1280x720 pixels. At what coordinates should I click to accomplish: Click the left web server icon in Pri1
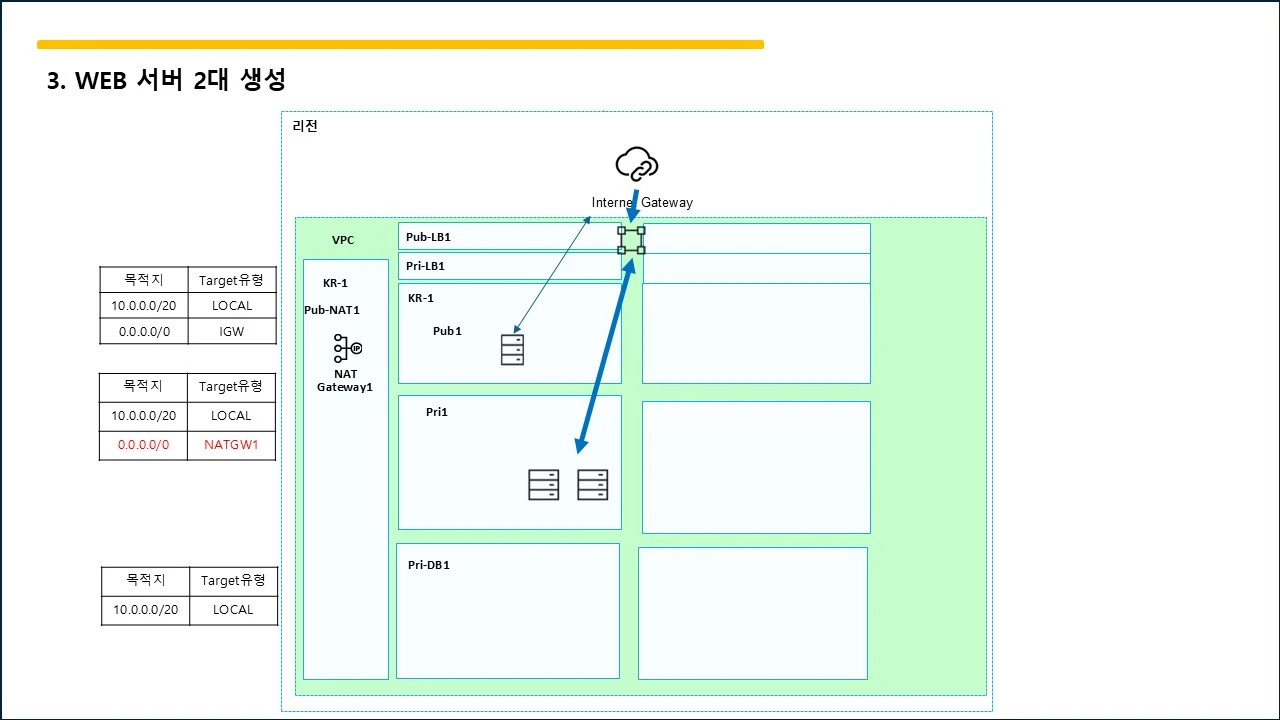[x=544, y=485]
